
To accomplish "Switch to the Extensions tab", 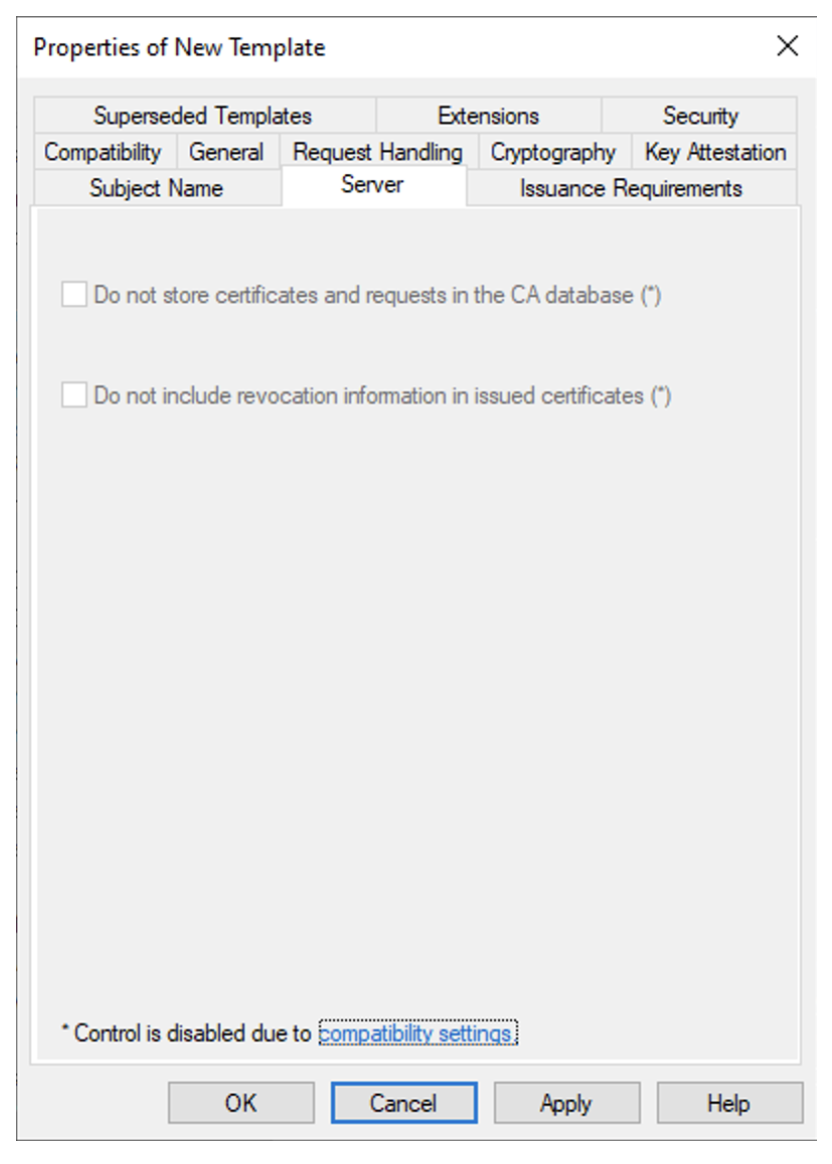I will tap(488, 116).
